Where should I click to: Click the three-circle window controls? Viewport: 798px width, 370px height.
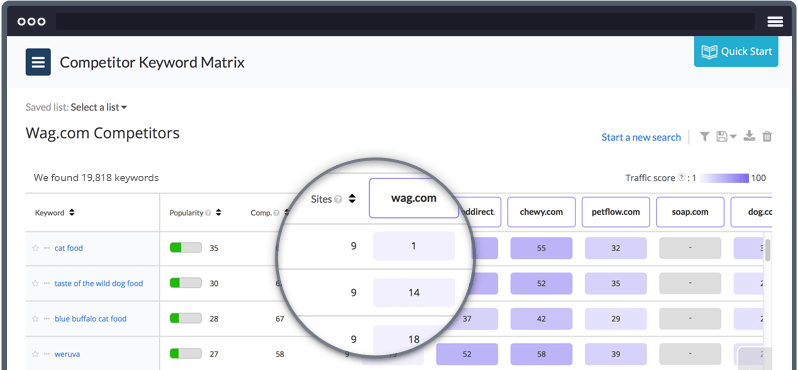32,21
